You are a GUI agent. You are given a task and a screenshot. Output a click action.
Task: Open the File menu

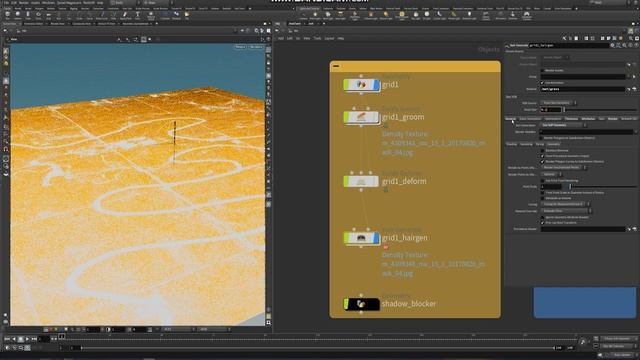click(x=6, y=2)
